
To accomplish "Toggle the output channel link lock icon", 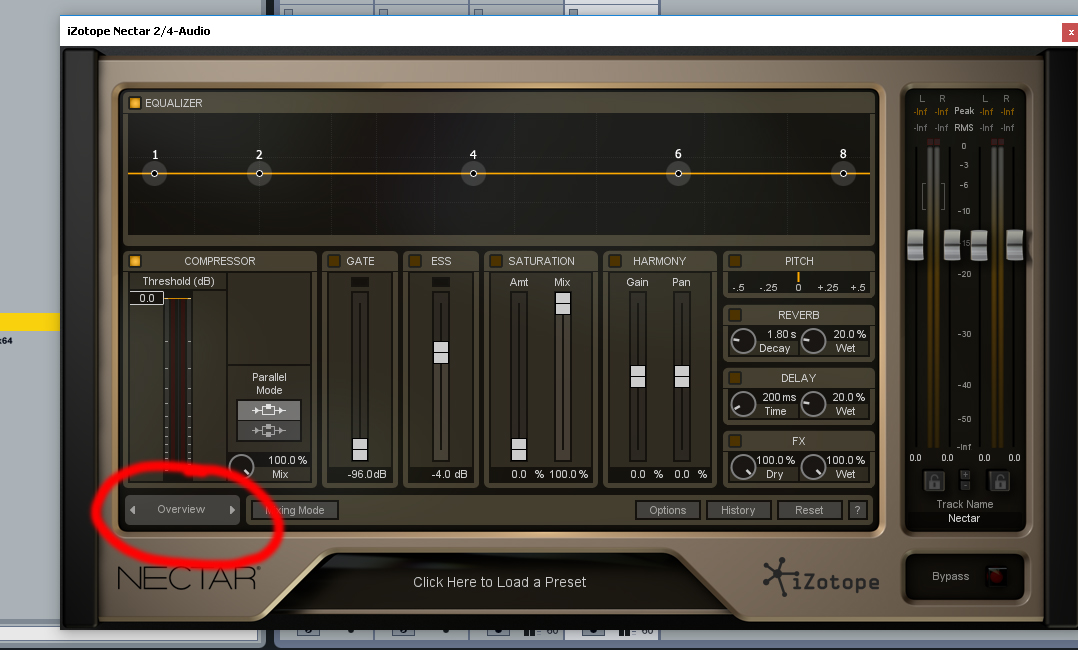I will point(998,481).
